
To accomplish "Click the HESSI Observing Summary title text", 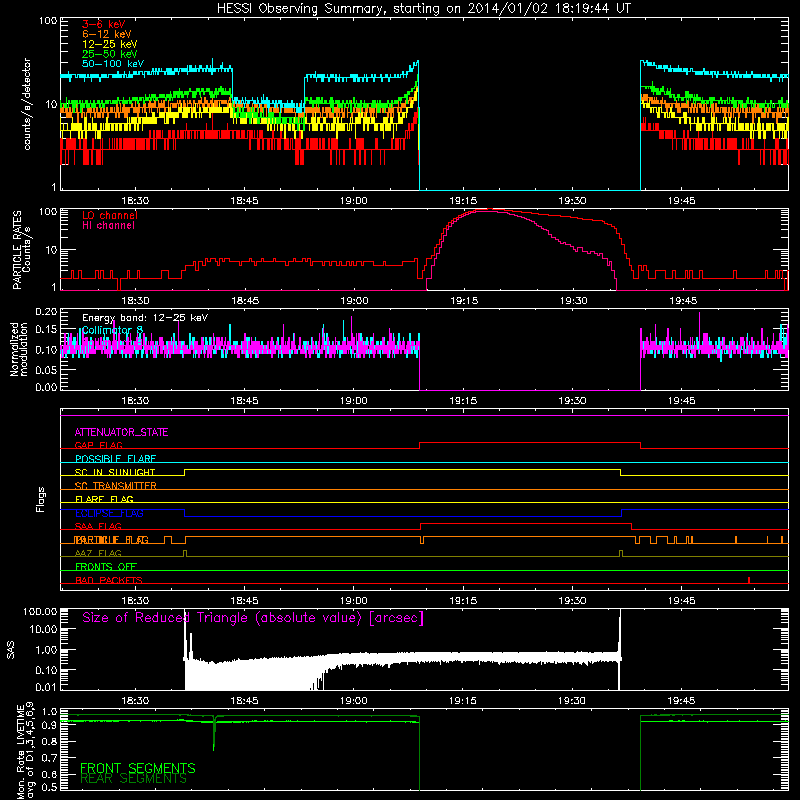I will pyautogui.click(x=423, y=9).
